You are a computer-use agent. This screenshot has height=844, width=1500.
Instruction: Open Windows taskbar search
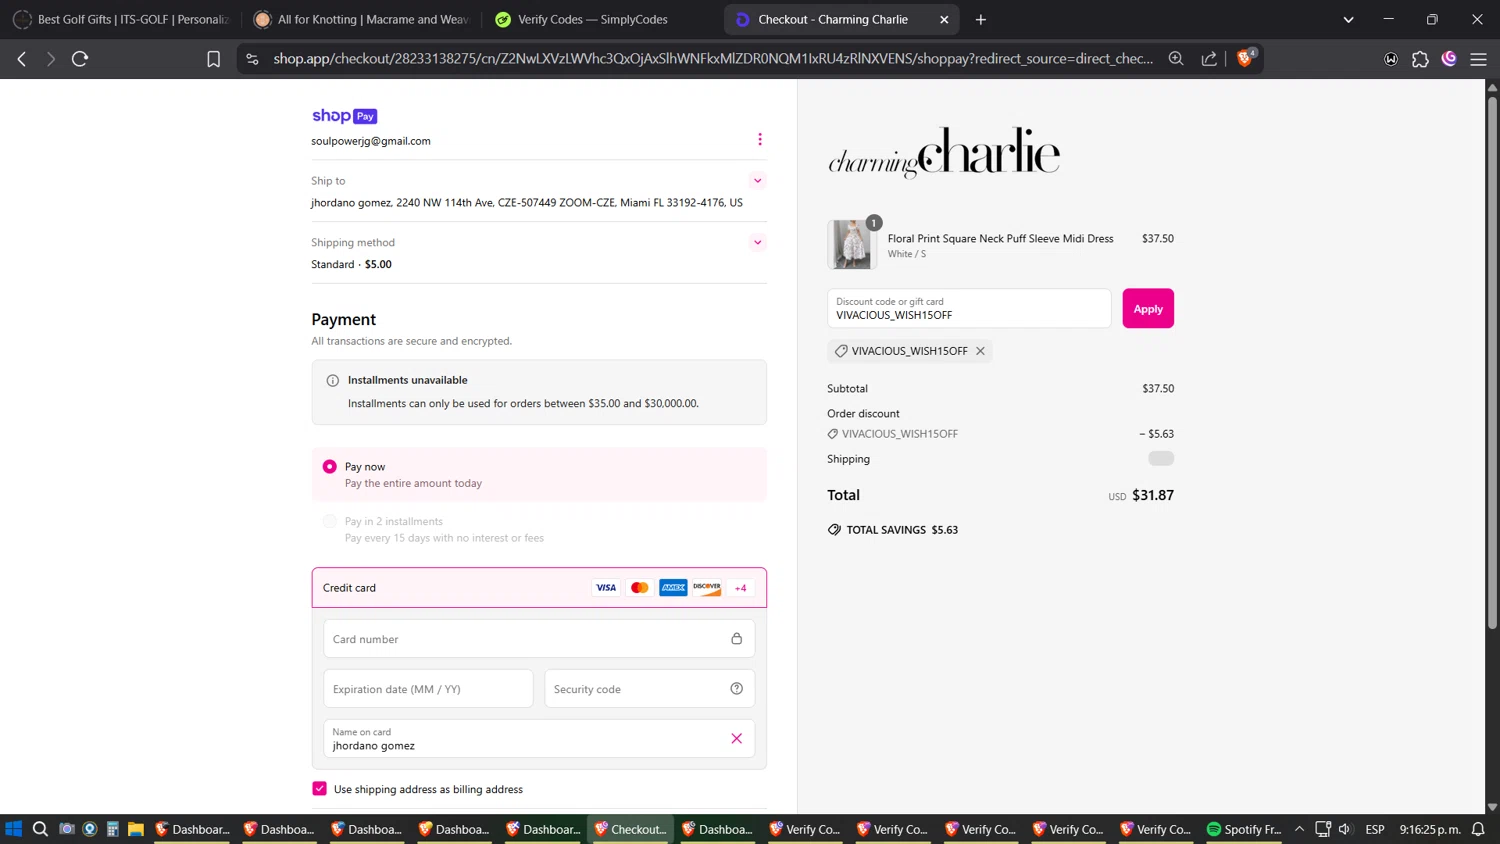40,829
